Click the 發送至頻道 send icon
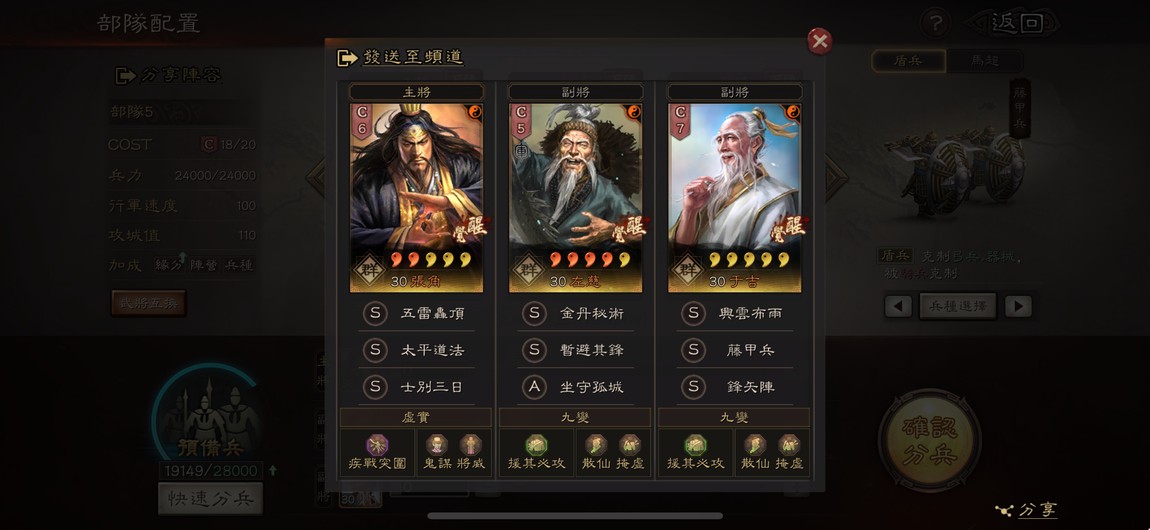 (347, 58)
